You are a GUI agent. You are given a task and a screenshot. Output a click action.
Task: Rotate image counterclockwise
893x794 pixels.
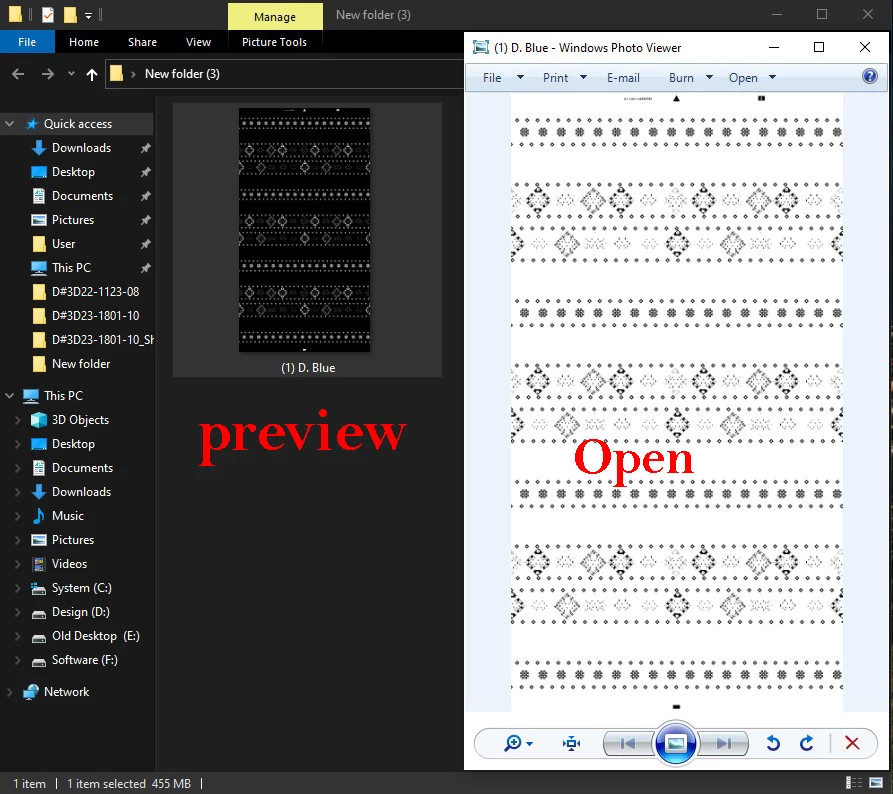773,743
